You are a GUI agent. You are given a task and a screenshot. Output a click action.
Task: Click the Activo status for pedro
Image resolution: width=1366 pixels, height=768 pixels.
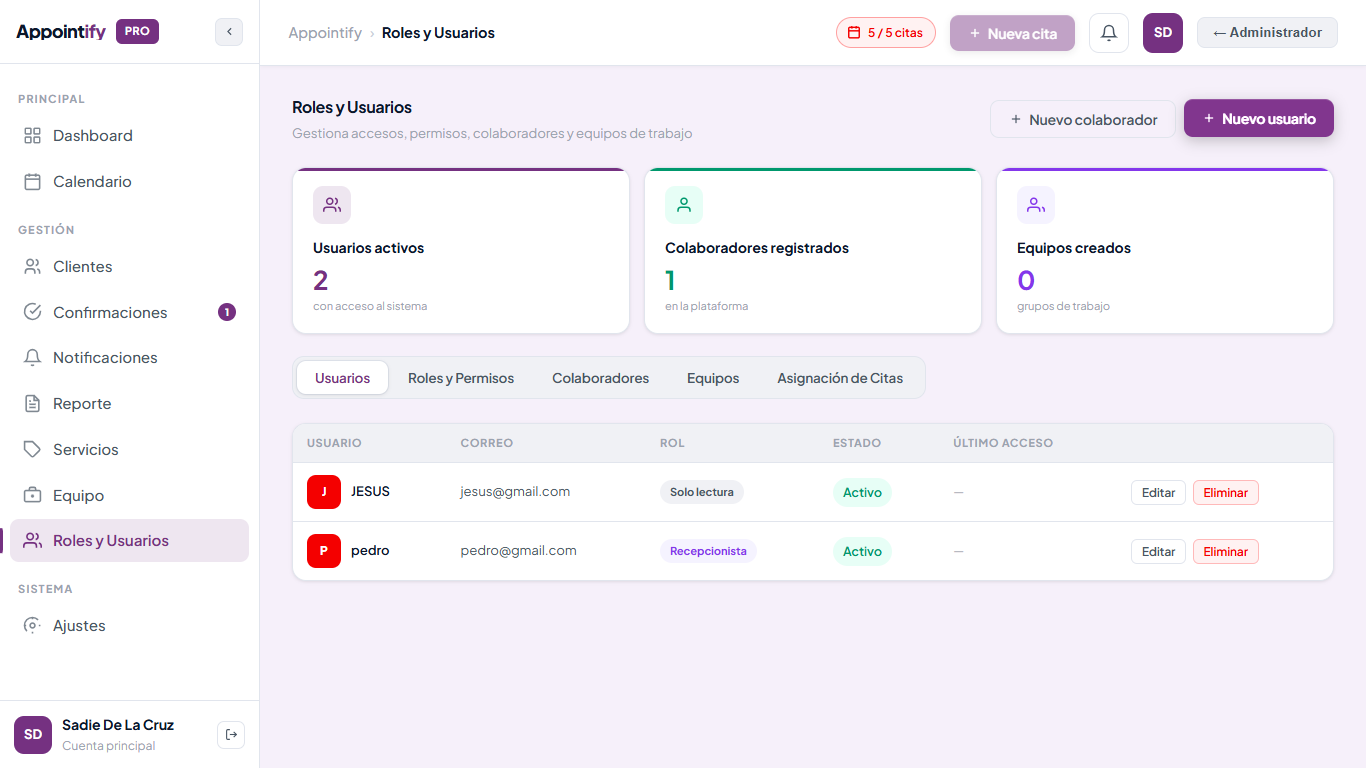[x=862, y=551]
